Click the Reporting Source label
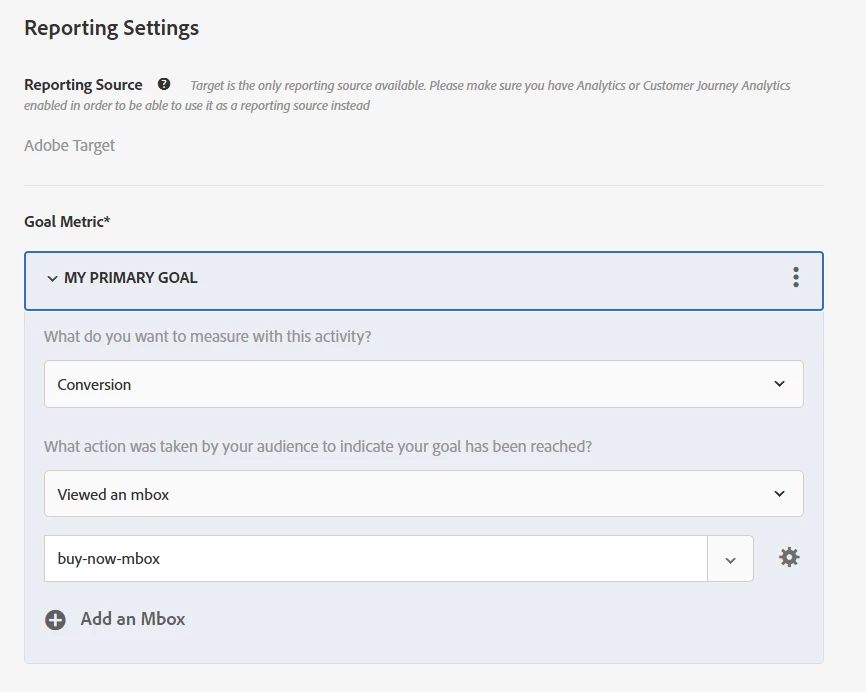Image resolution: width=866 pixels, height=692 pixels. [x=83, y=85]
